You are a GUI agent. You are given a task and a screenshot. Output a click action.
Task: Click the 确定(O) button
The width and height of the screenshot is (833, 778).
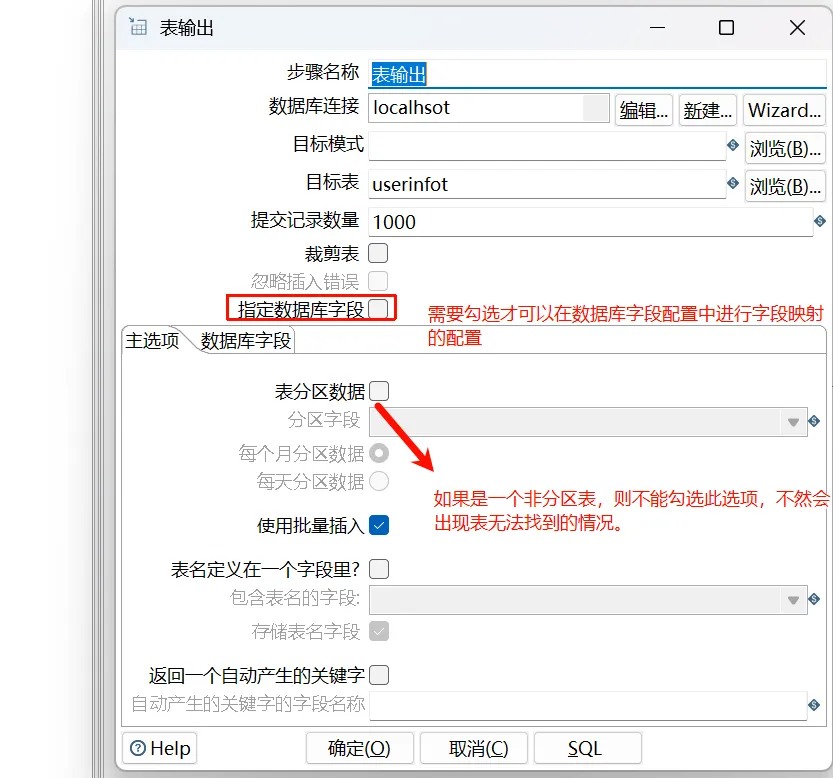click(x=359, y=748)
